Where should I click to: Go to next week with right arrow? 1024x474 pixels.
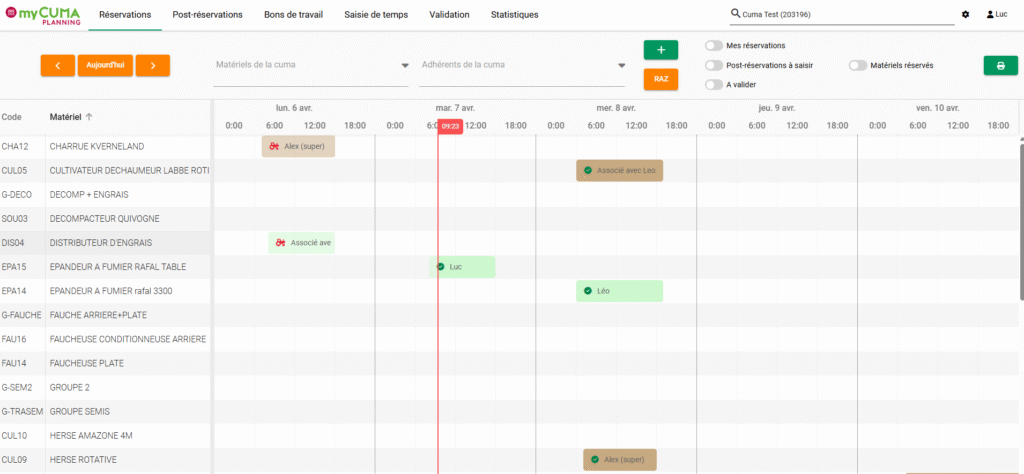click(152, 65)
